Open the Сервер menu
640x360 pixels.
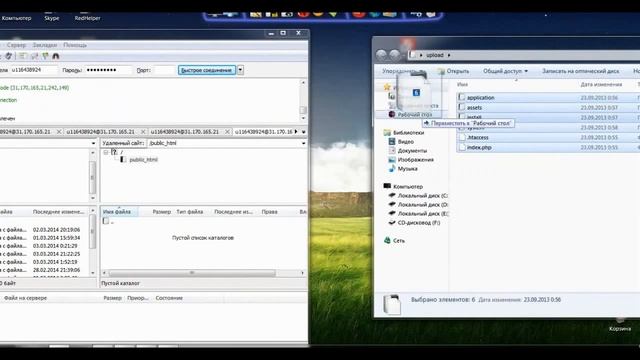click(16, 45)
